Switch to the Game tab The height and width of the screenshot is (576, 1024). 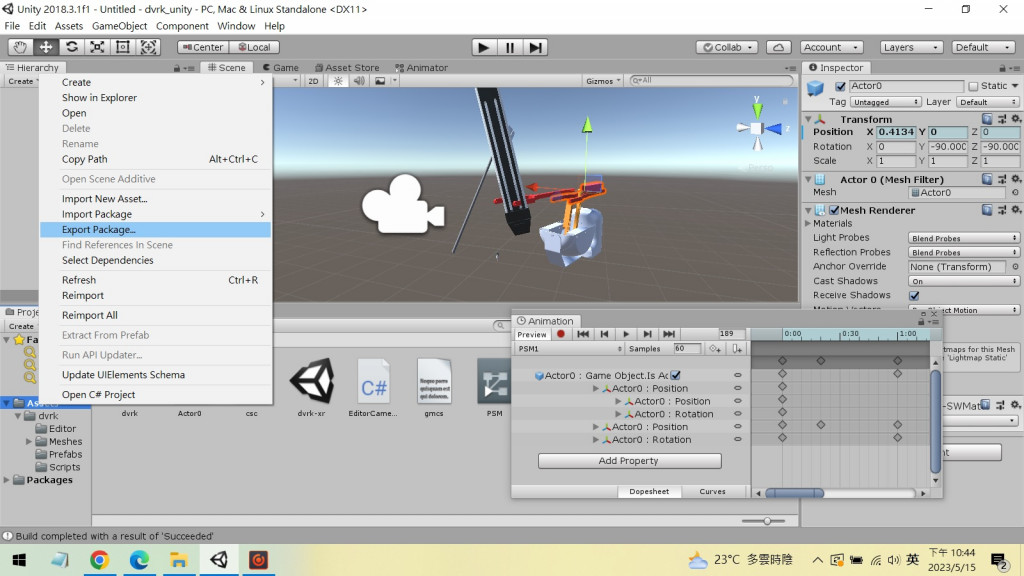(x=280, y=67)
